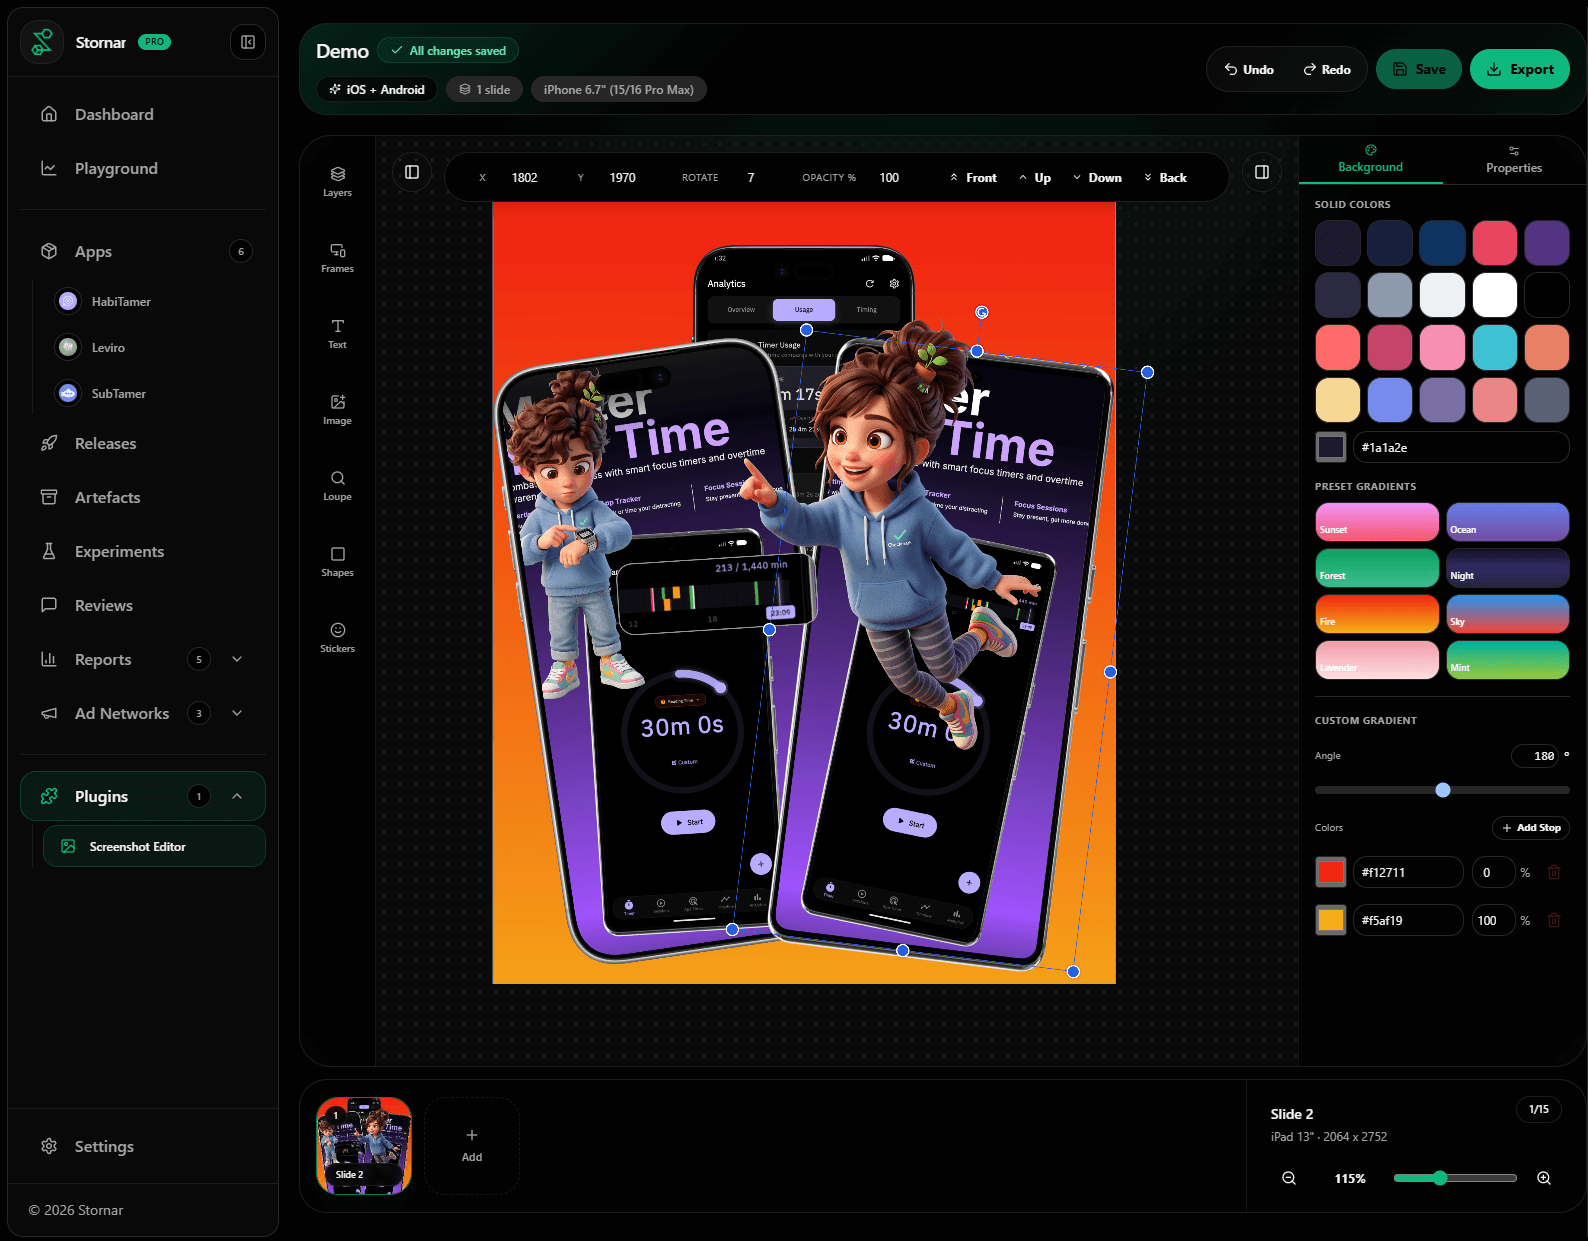Open the iPhone 6.7" device selector

pos(619,89)
